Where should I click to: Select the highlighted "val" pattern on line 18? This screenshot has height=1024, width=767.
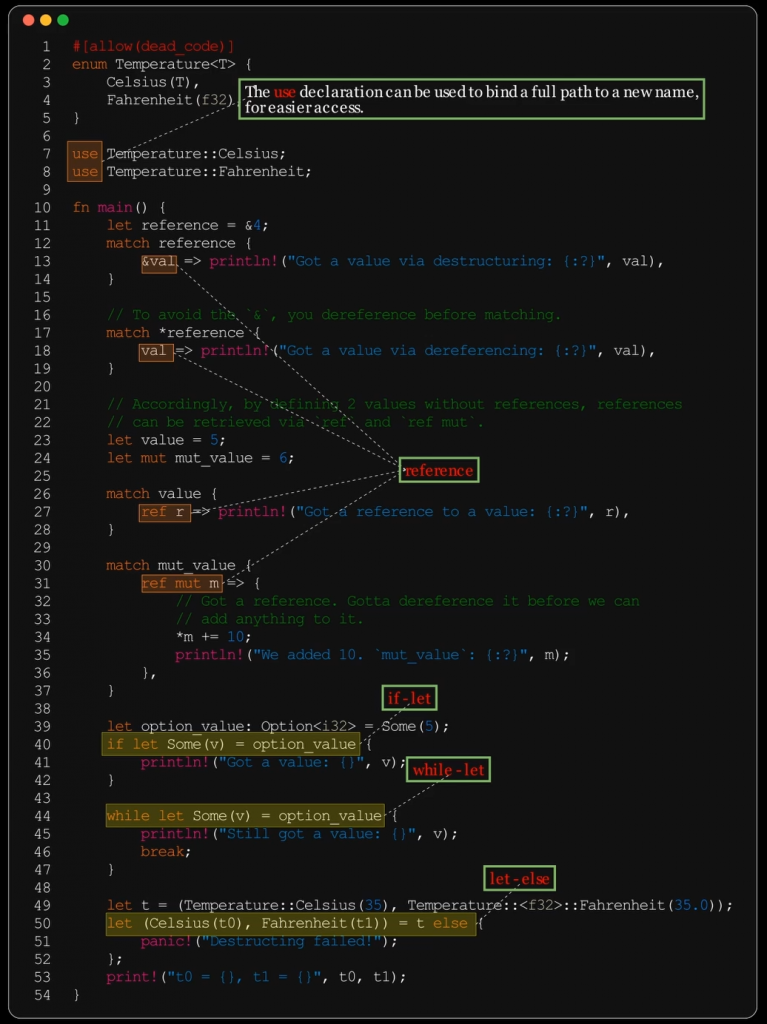point(155,351)
